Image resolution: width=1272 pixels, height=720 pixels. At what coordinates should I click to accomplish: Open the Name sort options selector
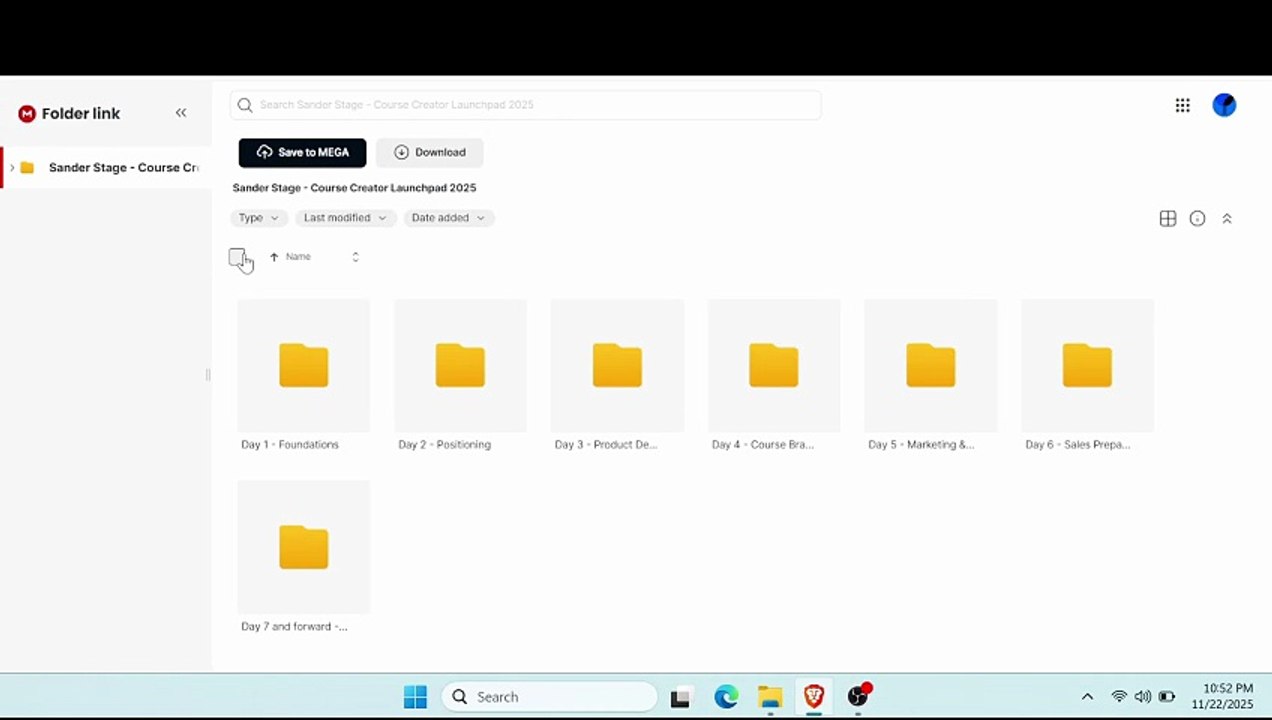click(355, 257)
